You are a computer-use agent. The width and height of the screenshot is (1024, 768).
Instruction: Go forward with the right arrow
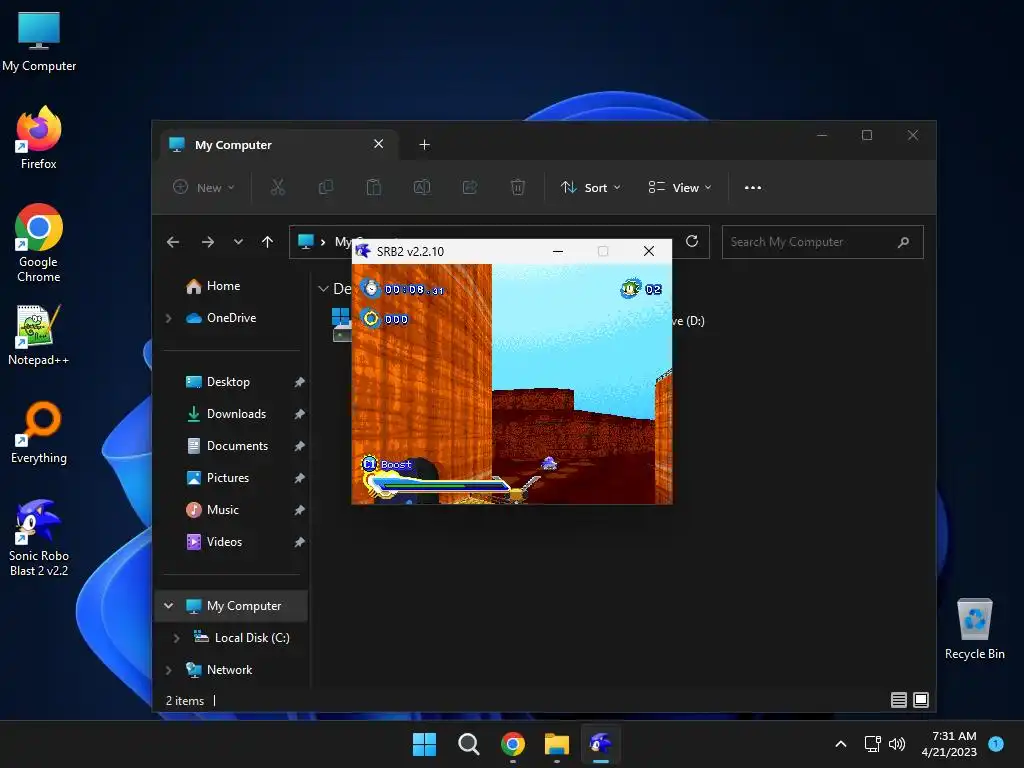pyautogui.click(x=208, y=242)
